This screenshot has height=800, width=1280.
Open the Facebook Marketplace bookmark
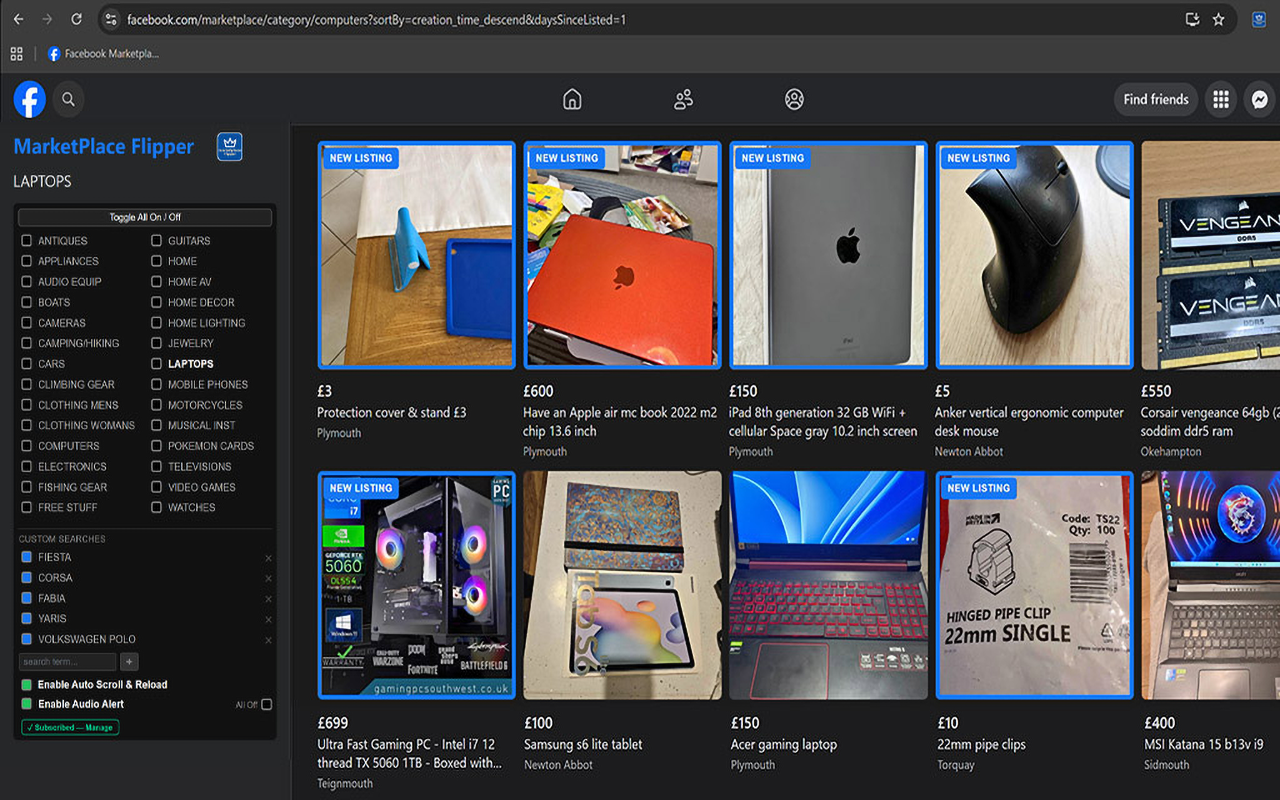(x=103, y=54)
